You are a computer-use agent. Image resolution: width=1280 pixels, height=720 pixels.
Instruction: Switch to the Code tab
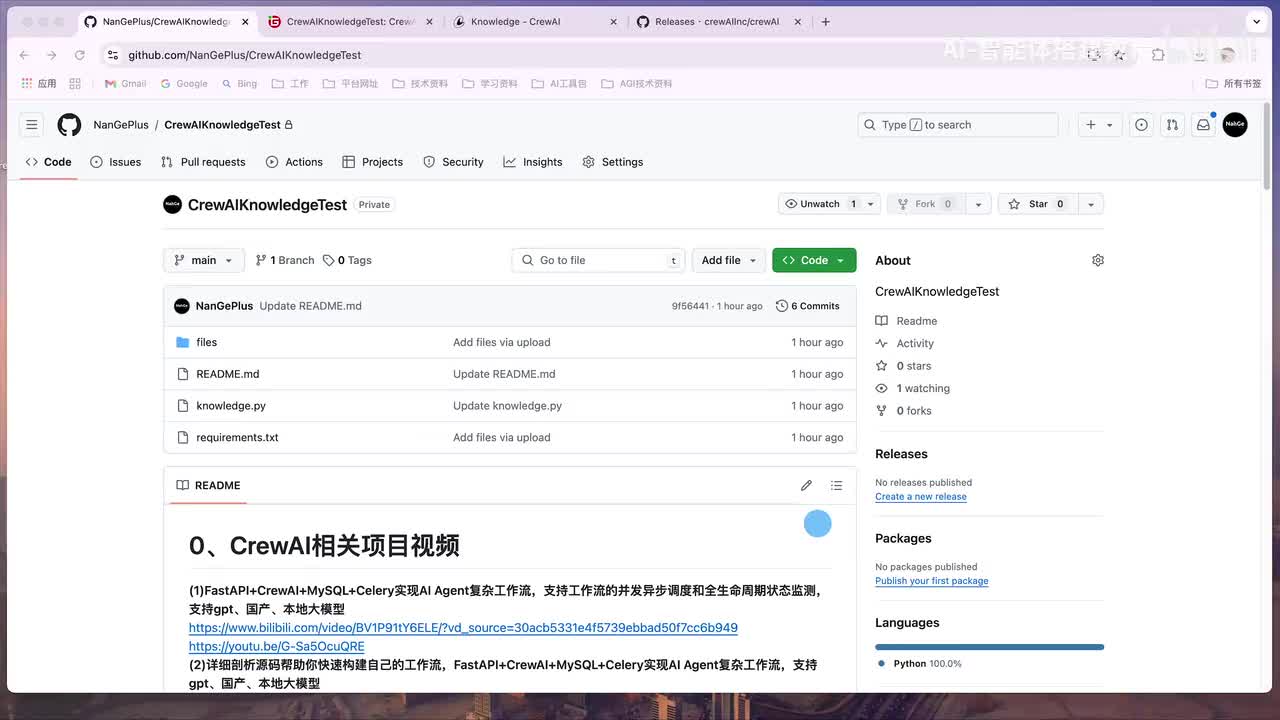pos(48,162)
